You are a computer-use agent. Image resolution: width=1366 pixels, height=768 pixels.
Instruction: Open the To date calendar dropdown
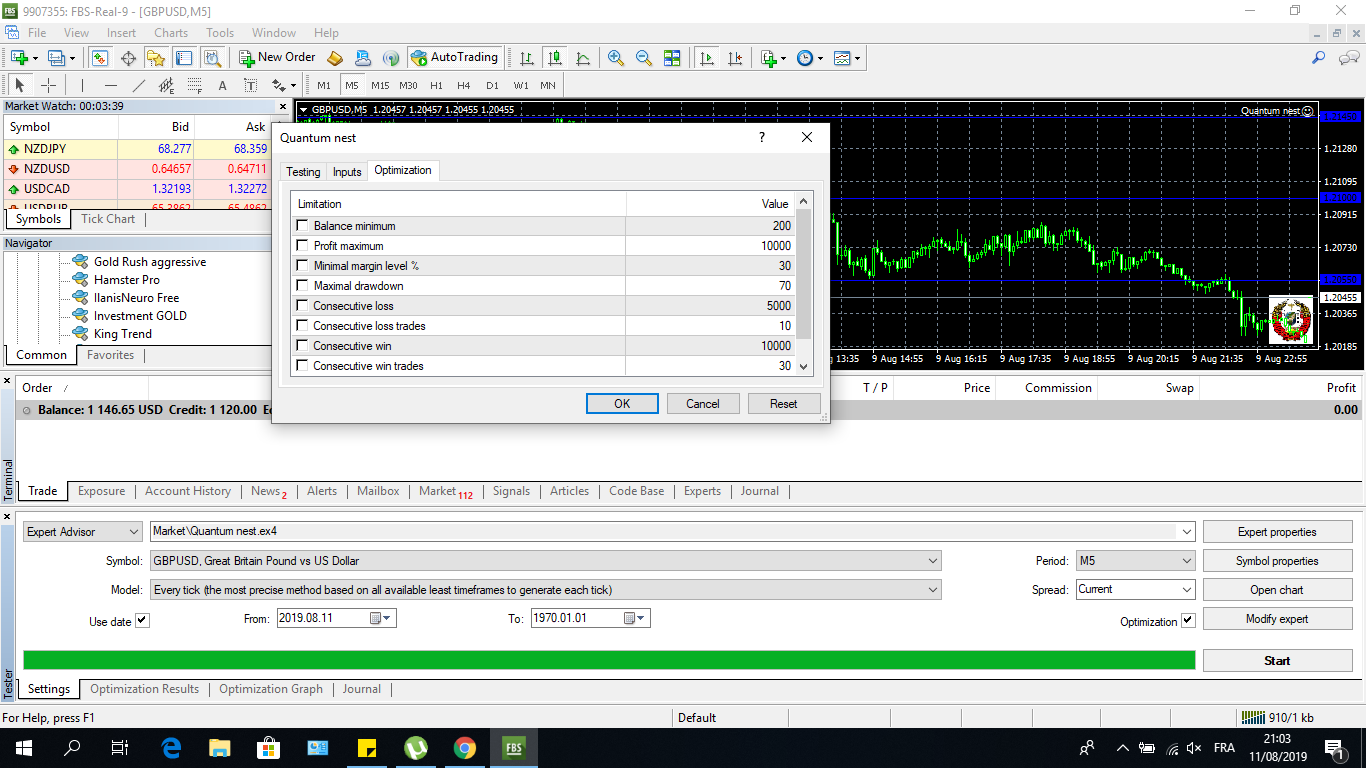point(635,618)
